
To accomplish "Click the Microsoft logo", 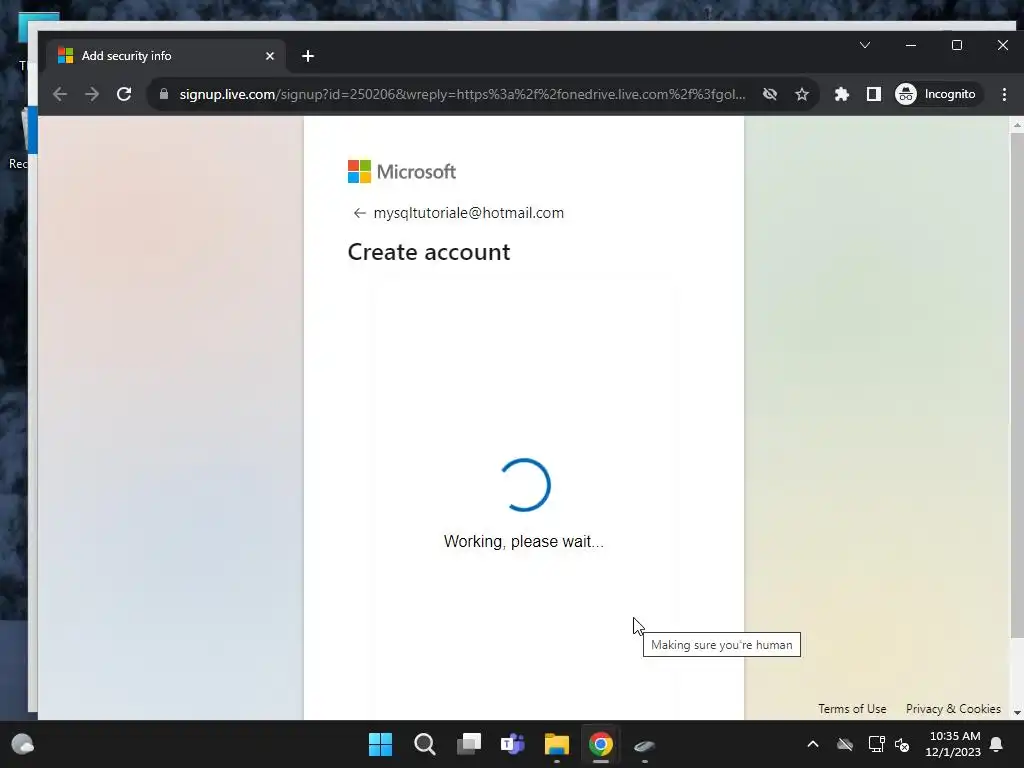I will (x=402, y=172).
